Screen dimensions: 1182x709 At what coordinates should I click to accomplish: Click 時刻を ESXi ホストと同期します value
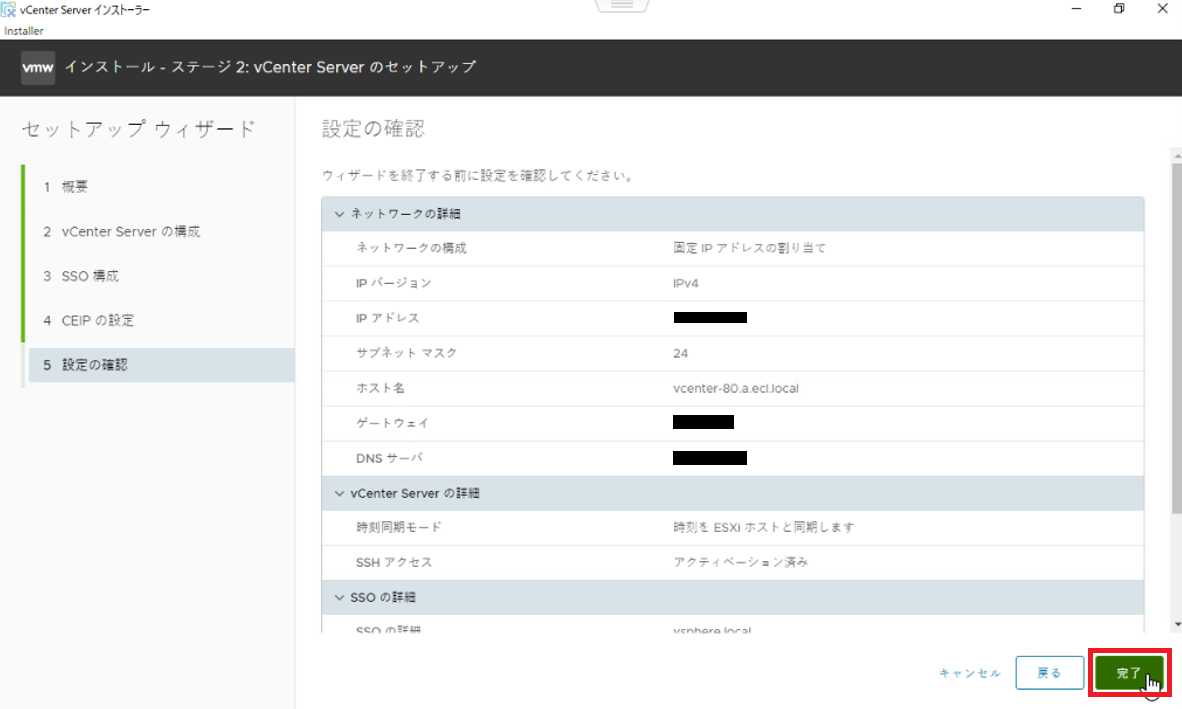764,527
